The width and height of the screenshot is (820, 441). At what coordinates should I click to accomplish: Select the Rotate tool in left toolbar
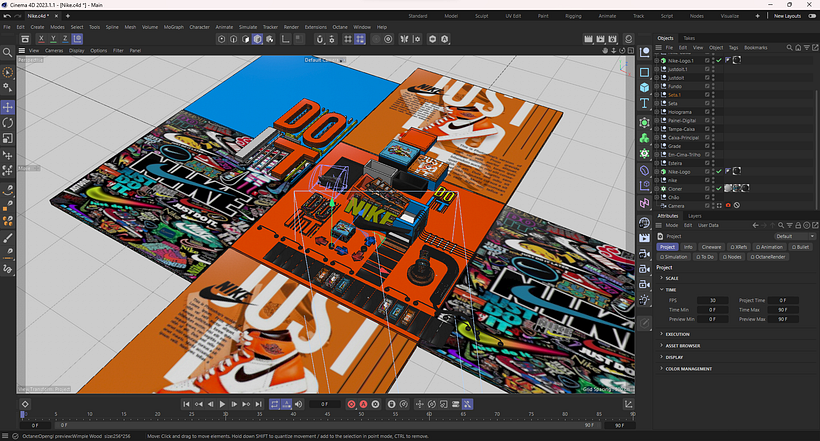pyautogui.click(x=8, y=123)
